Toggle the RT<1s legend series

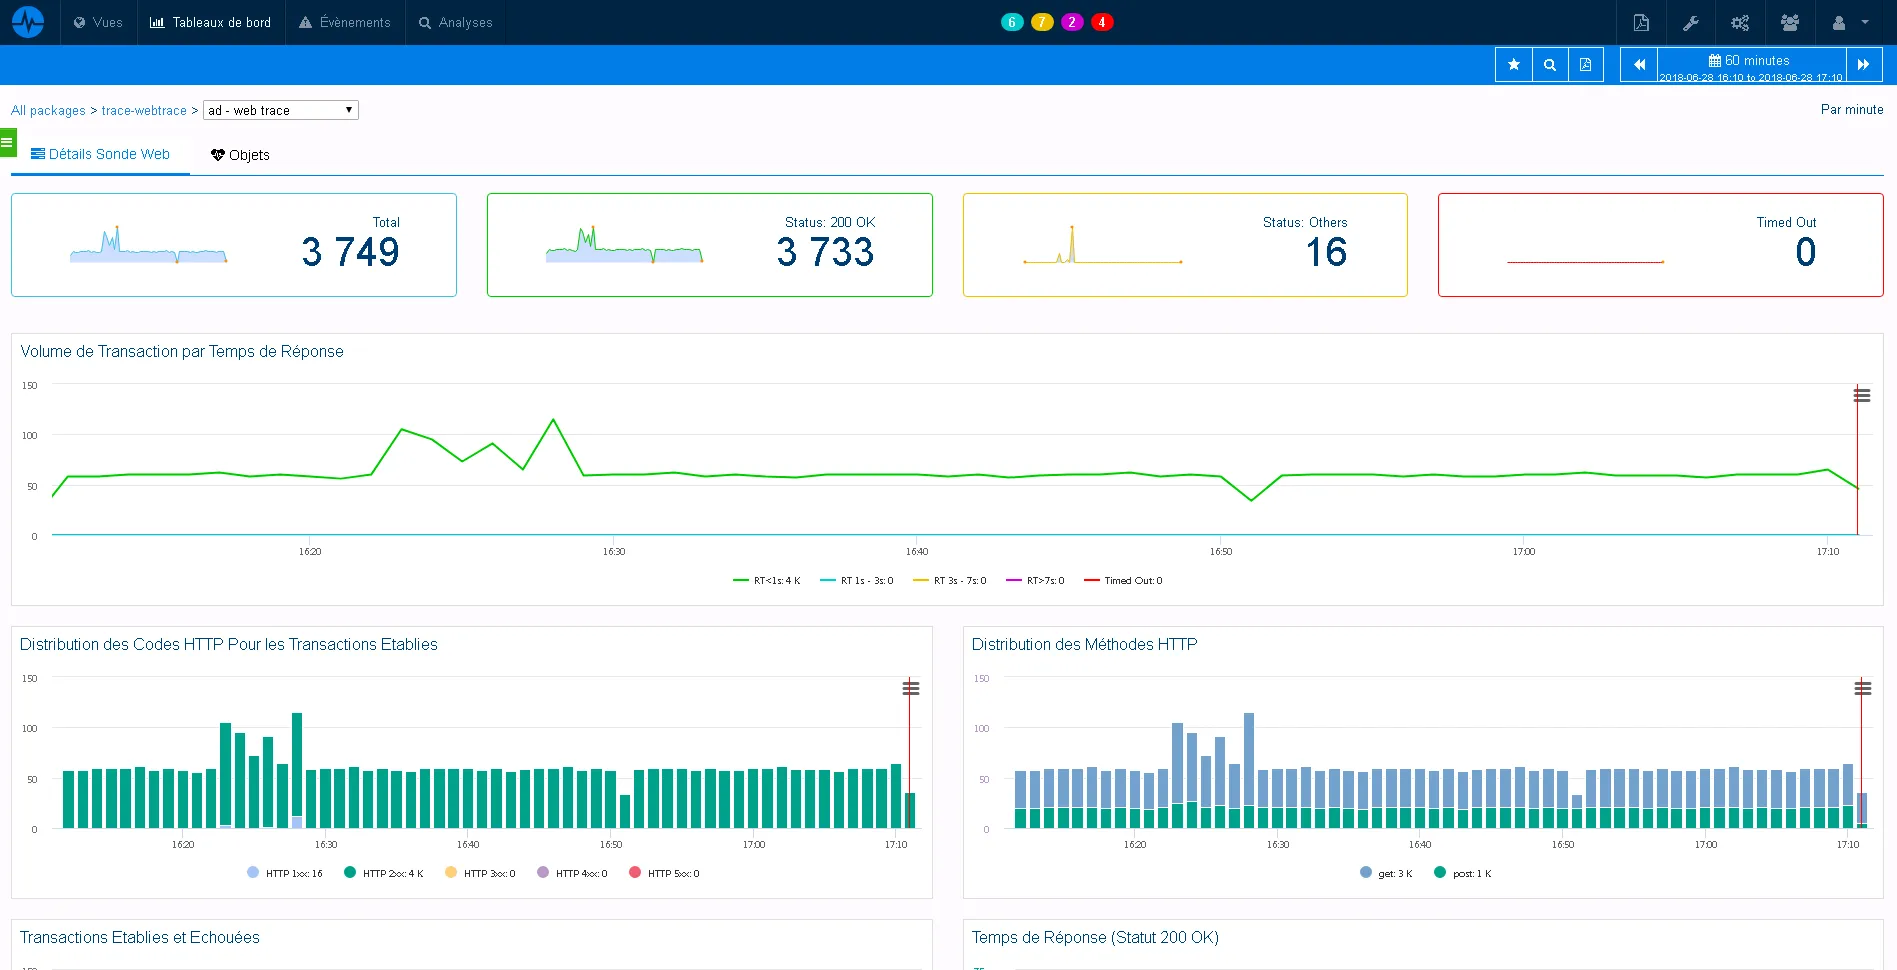(767, 580)
